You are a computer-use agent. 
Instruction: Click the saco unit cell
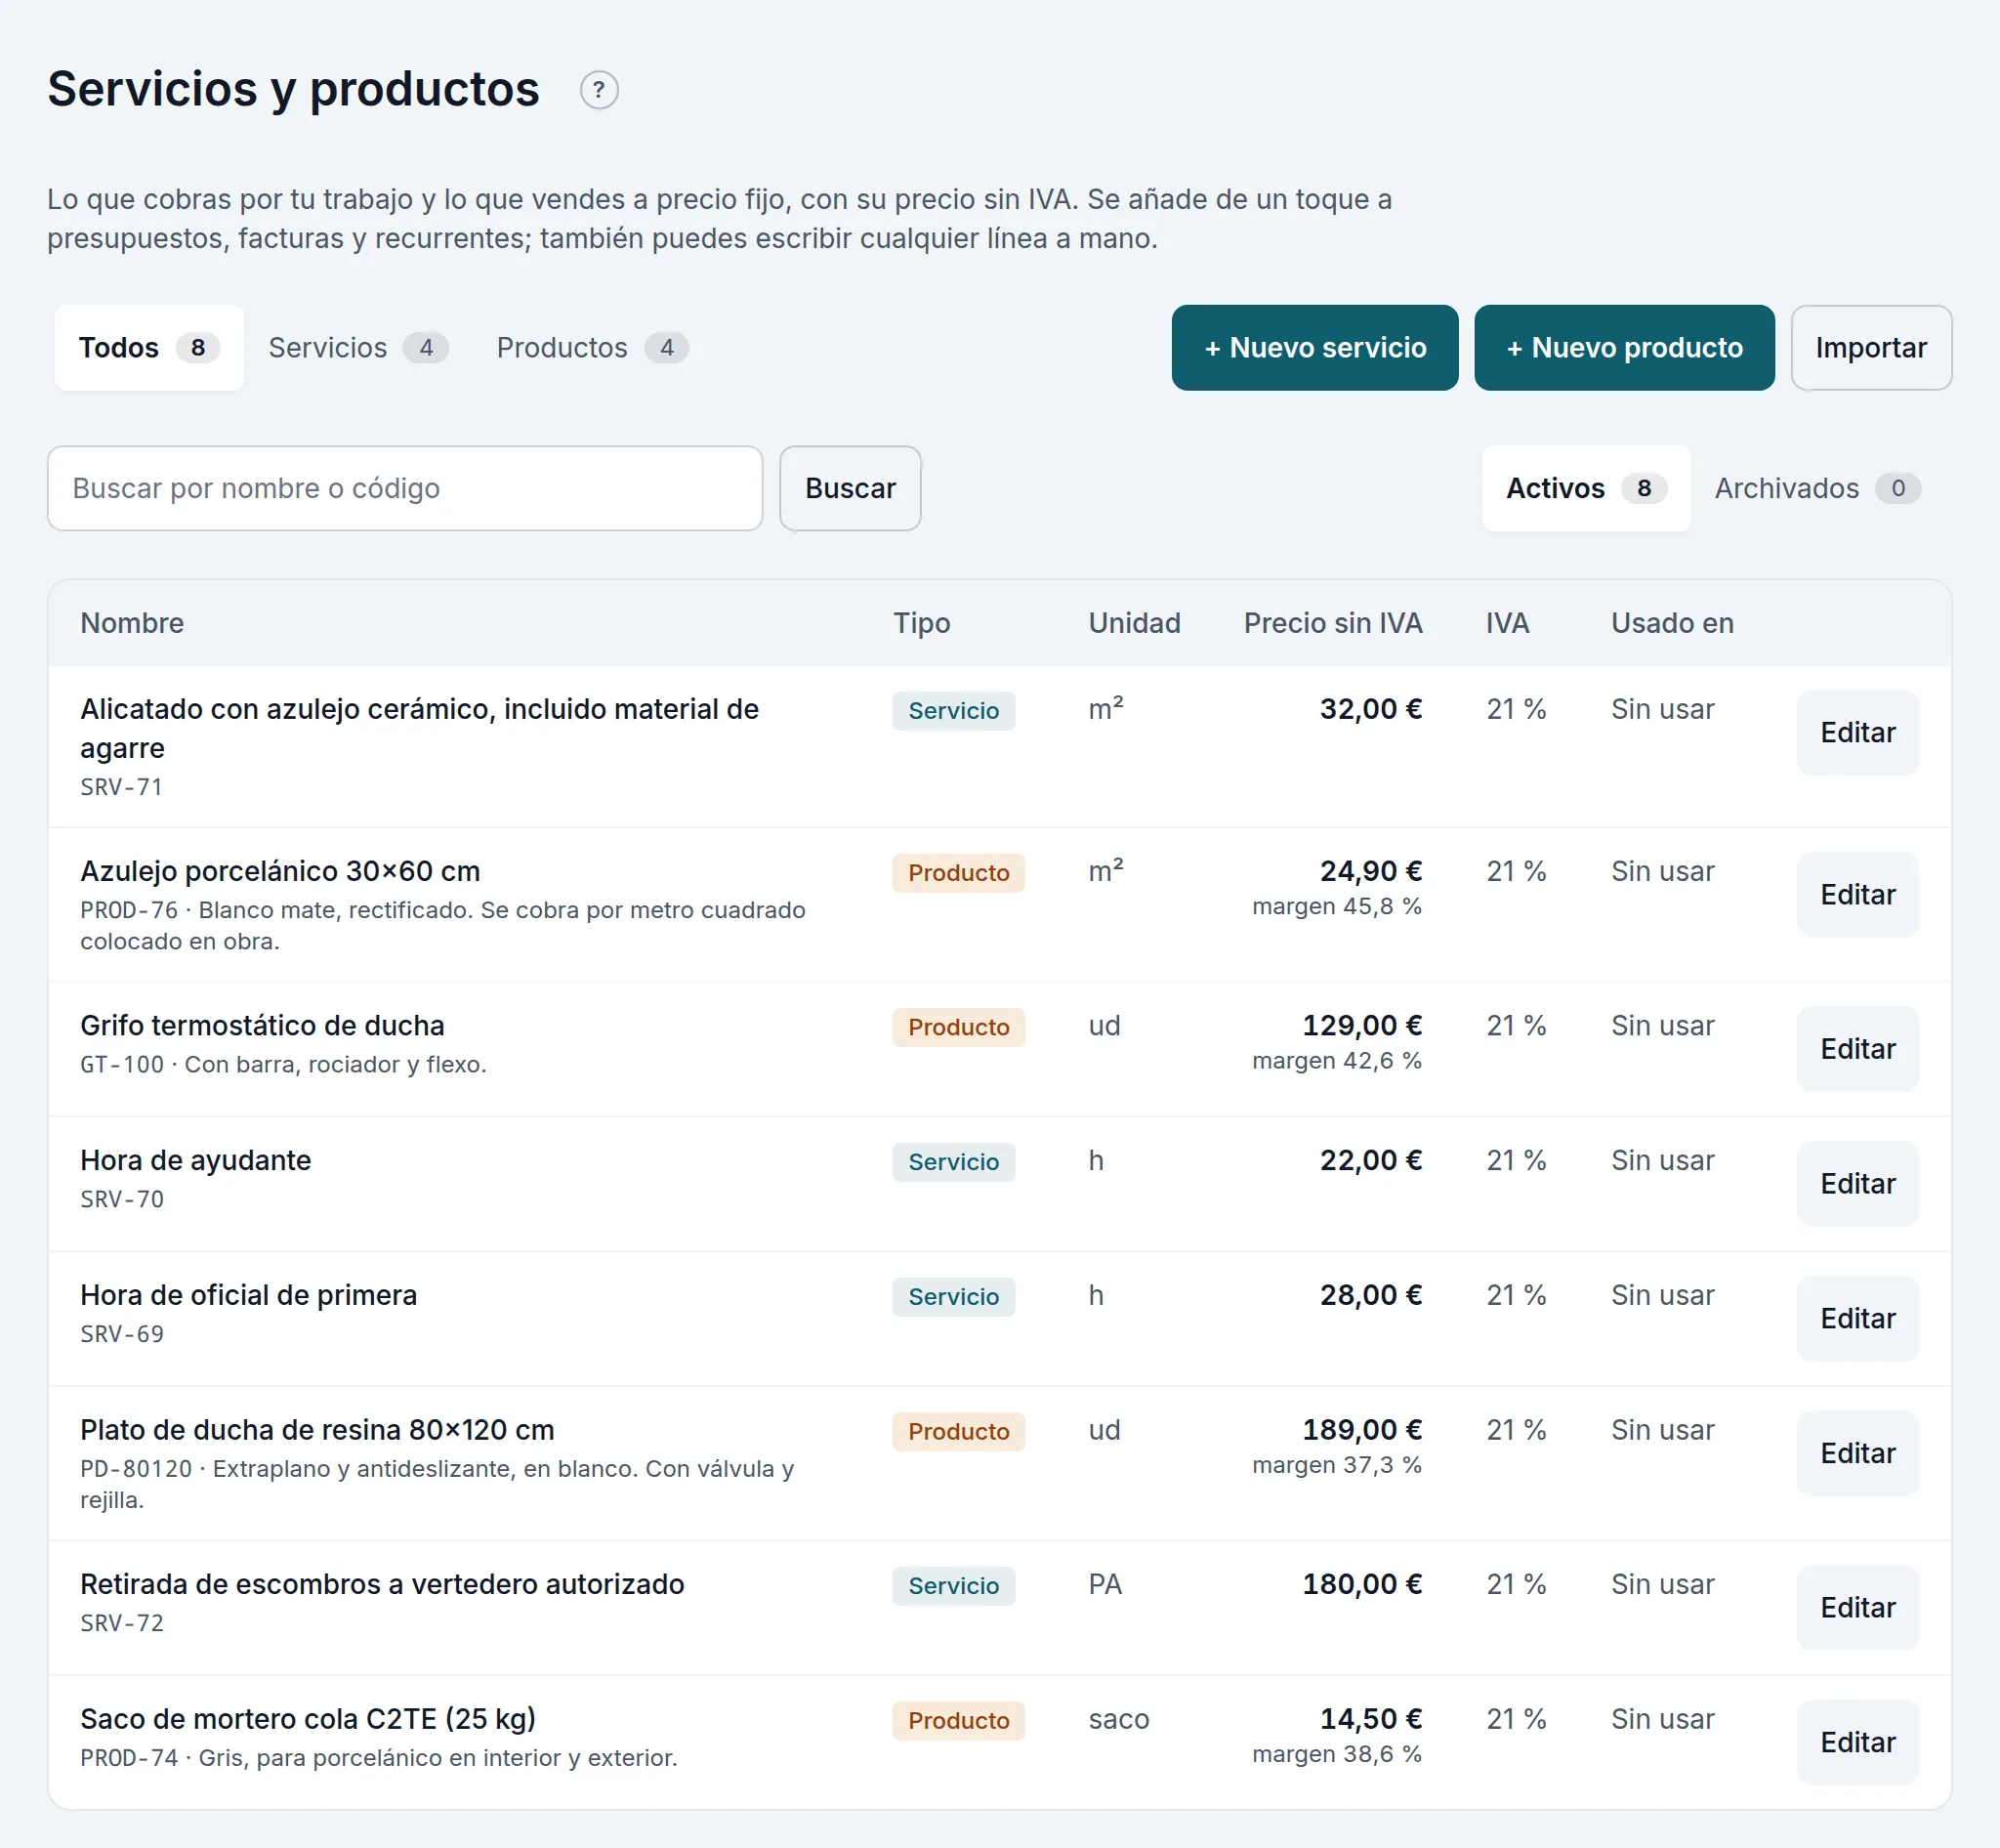[x=1119, y=1719]
